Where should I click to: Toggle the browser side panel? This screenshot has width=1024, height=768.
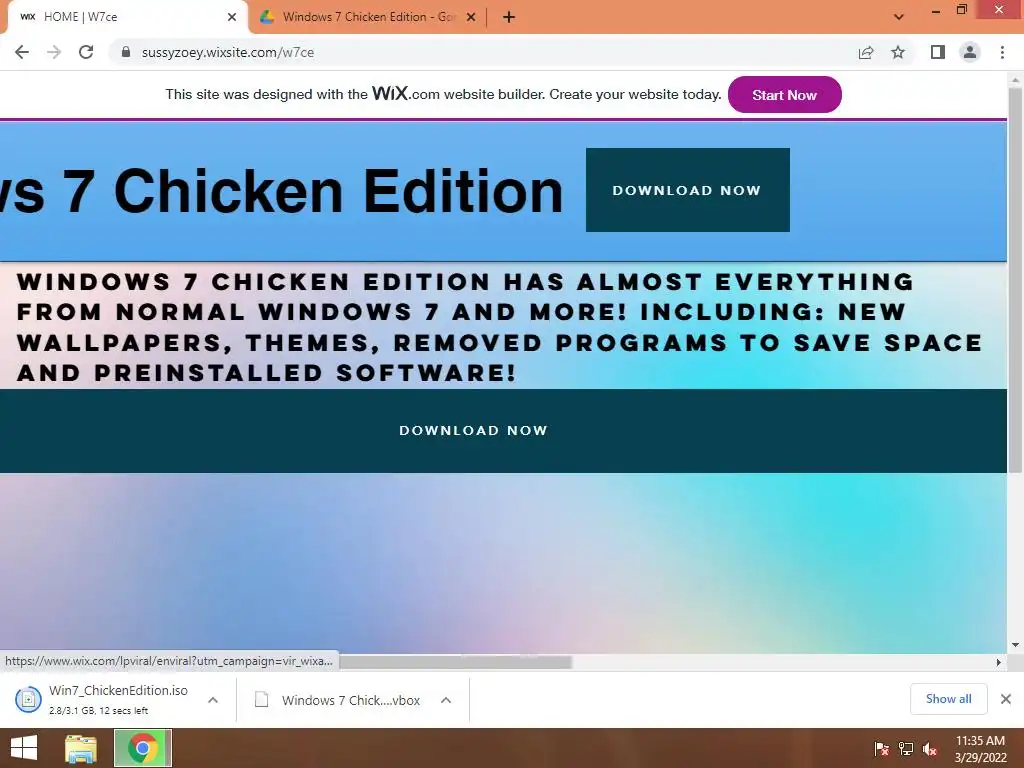[x=938, y=52]
